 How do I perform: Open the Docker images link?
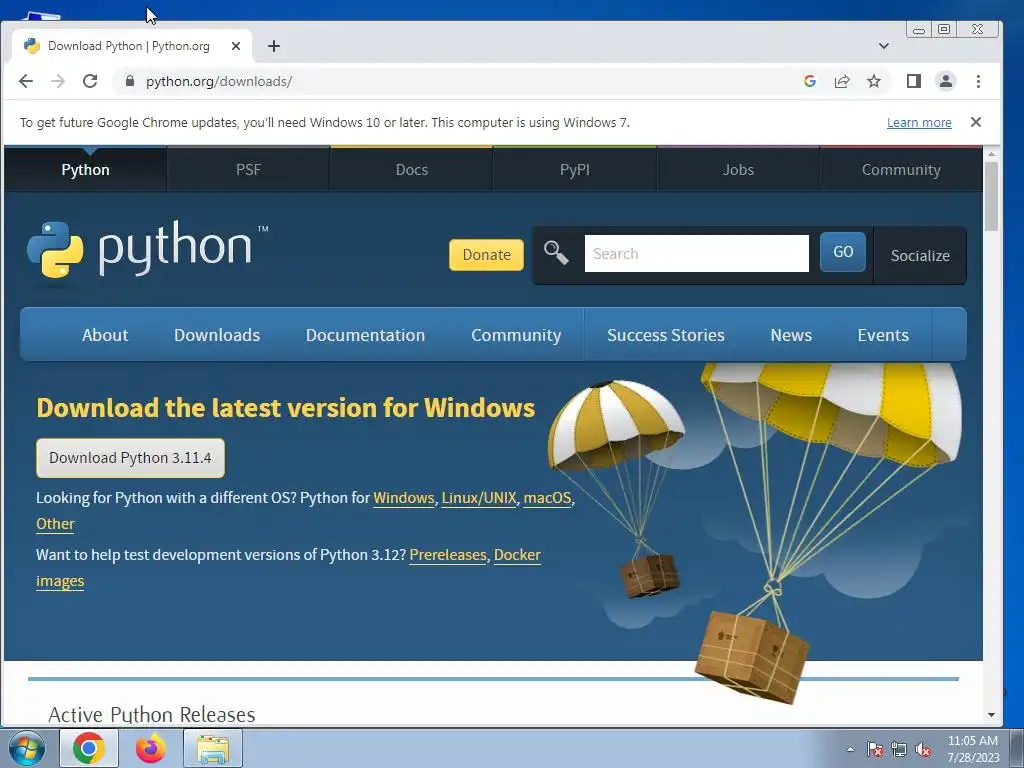(x=517, y=554)
